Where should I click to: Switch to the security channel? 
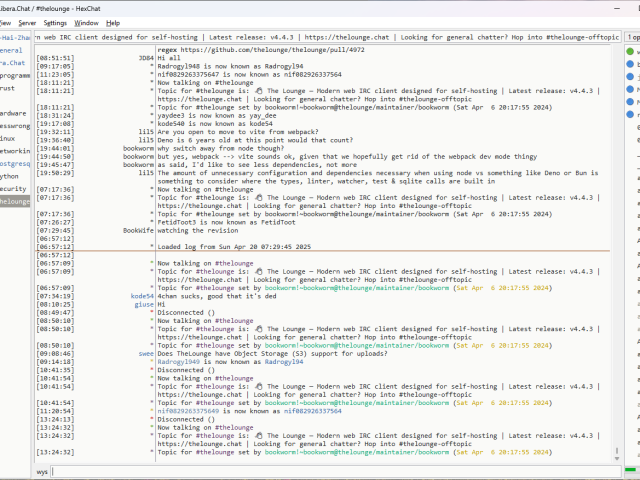(12, 188)
